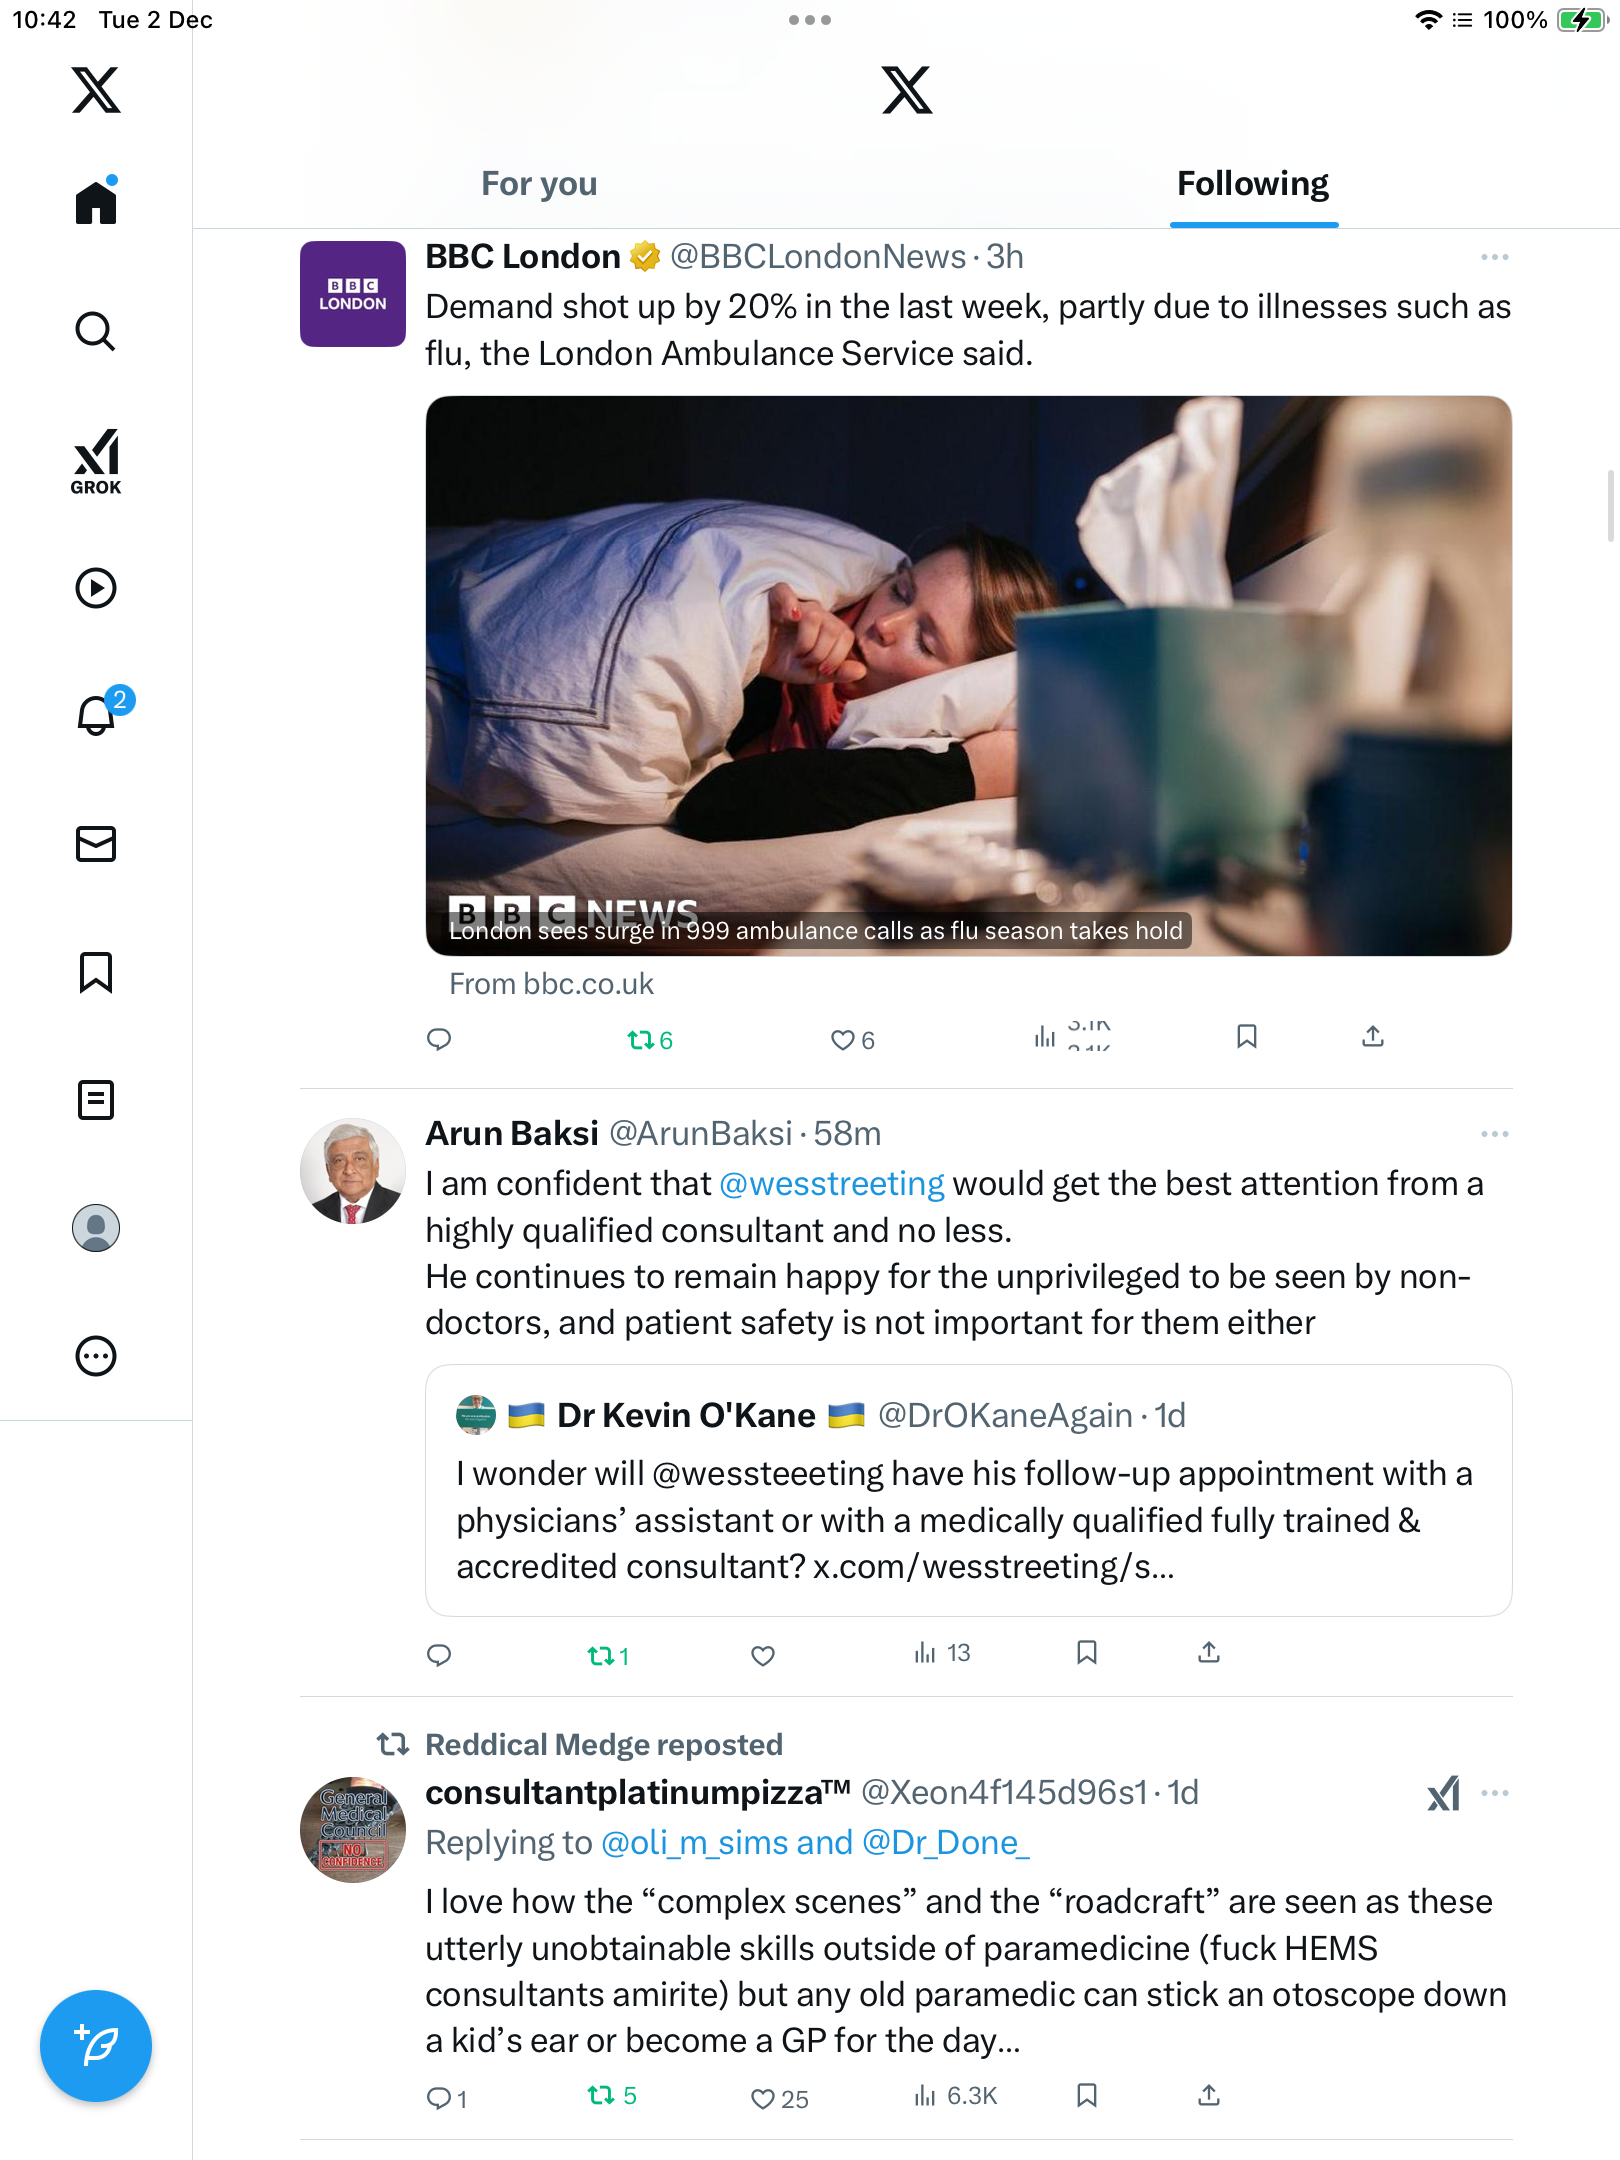Open more options on BBC London post

(1494, 257)
